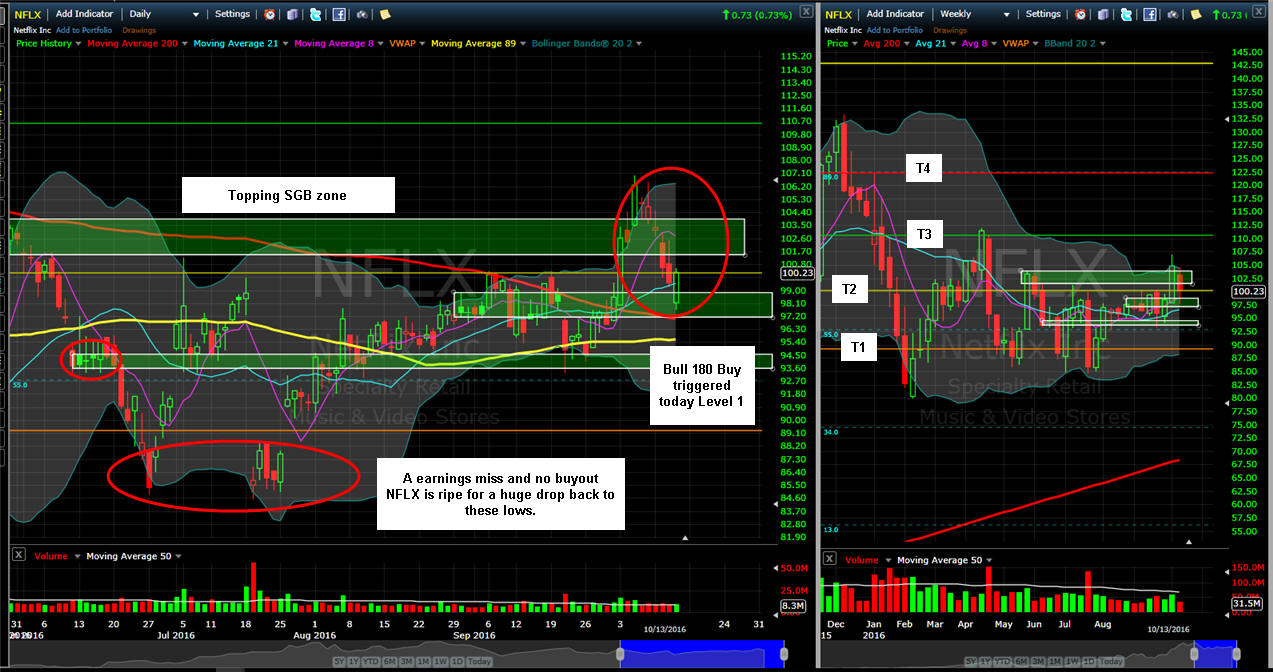The image size is (1273, 672).
Task: Click Drawings link in Daily chart
Action: tap(139, 30)
